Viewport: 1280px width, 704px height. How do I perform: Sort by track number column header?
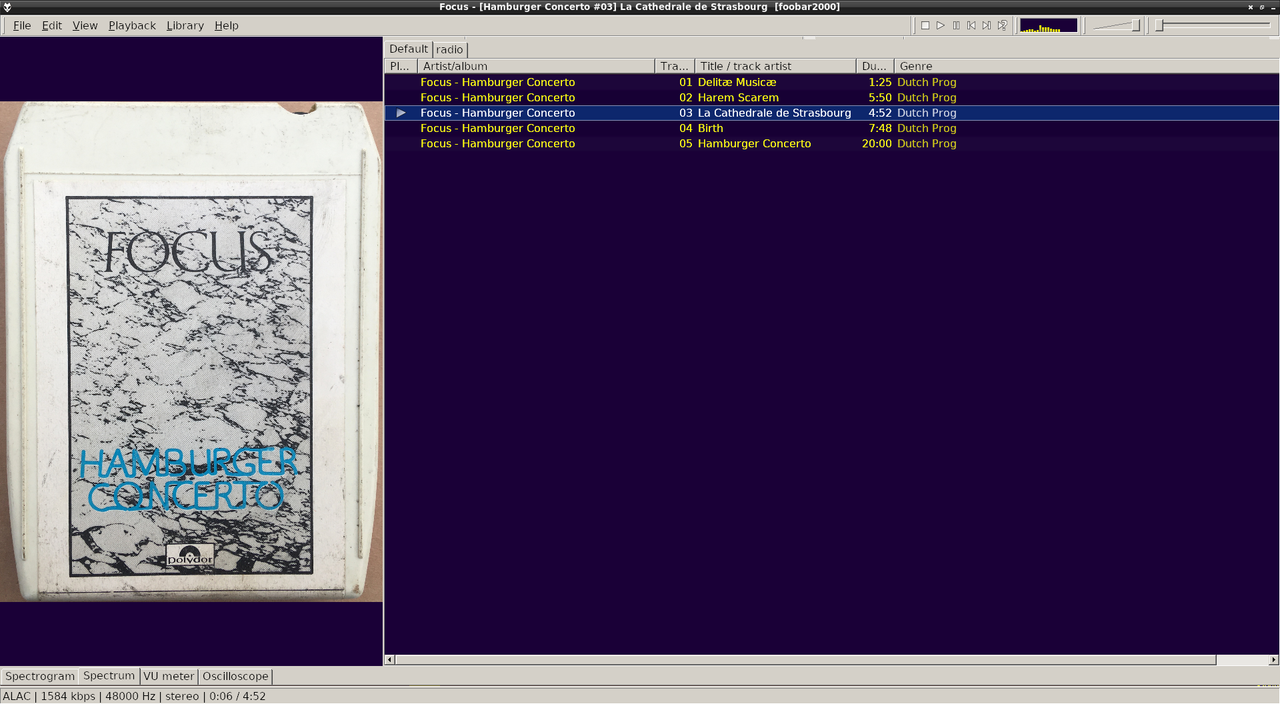[675, 66]
